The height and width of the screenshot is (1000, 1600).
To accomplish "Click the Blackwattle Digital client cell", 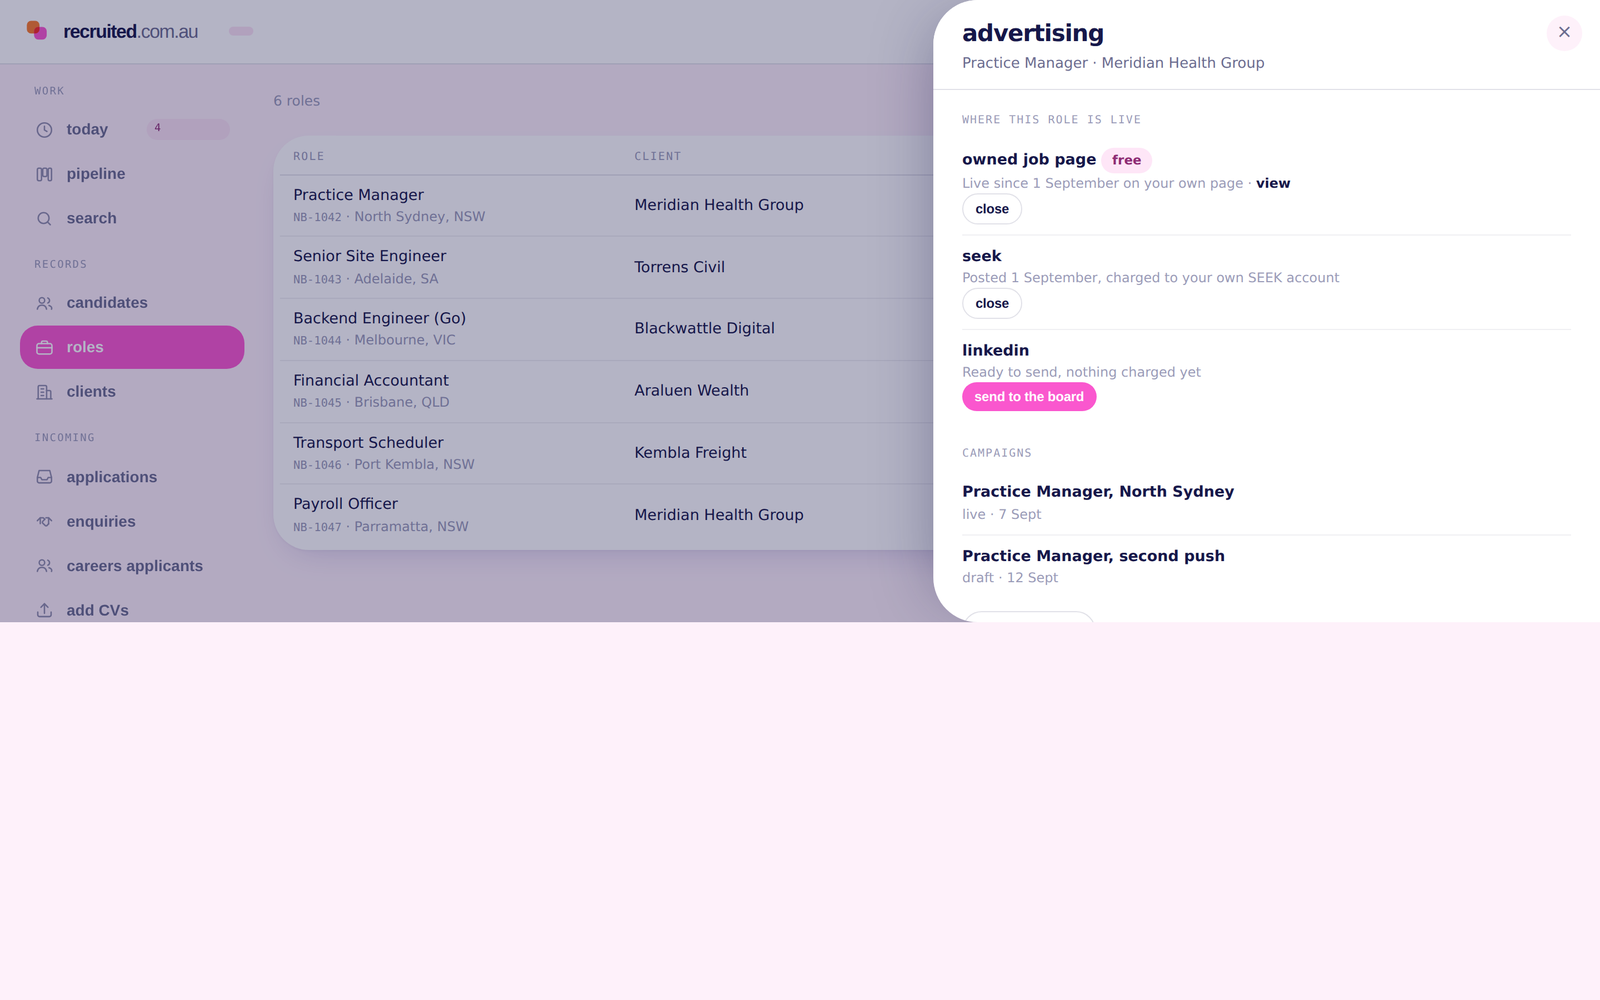I will (x=704, y=328).
